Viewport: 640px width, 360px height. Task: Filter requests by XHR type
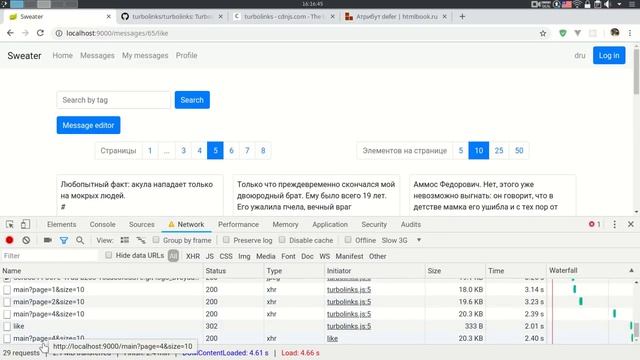193,256
